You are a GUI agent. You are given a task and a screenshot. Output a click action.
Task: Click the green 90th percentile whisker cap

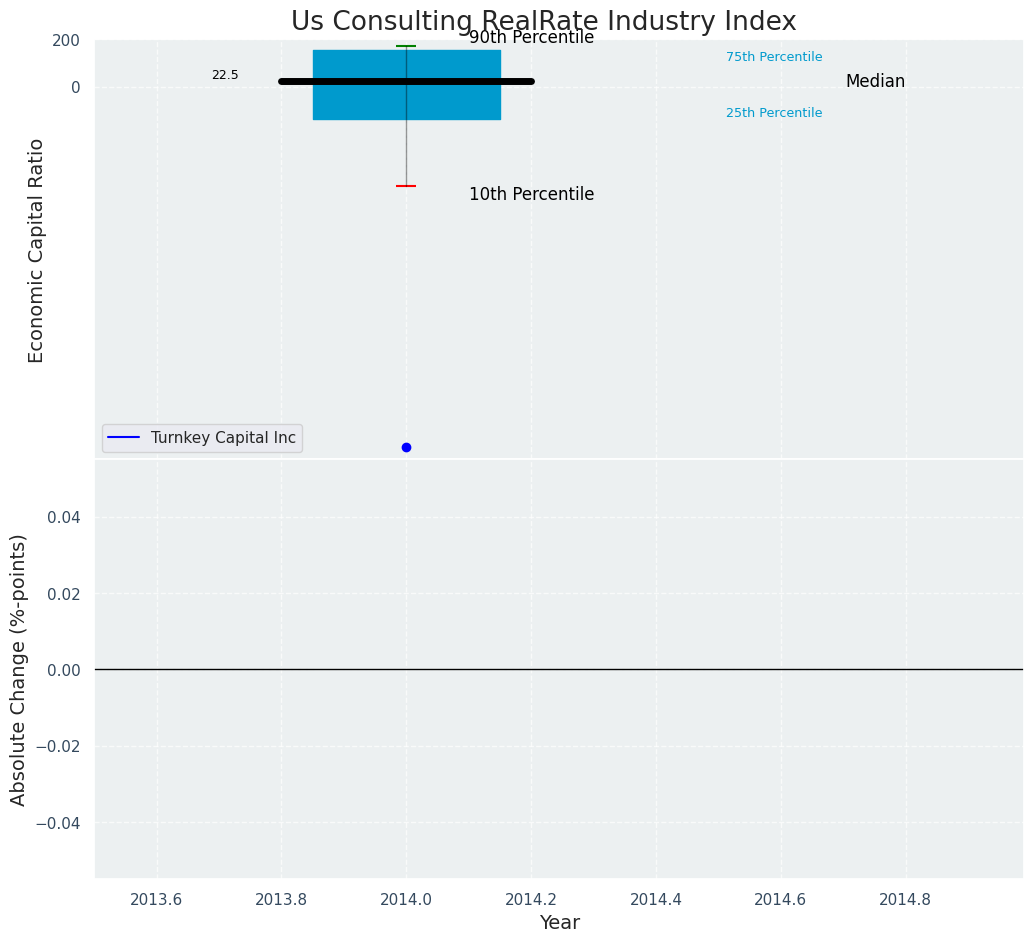click(x=406, y=46)
